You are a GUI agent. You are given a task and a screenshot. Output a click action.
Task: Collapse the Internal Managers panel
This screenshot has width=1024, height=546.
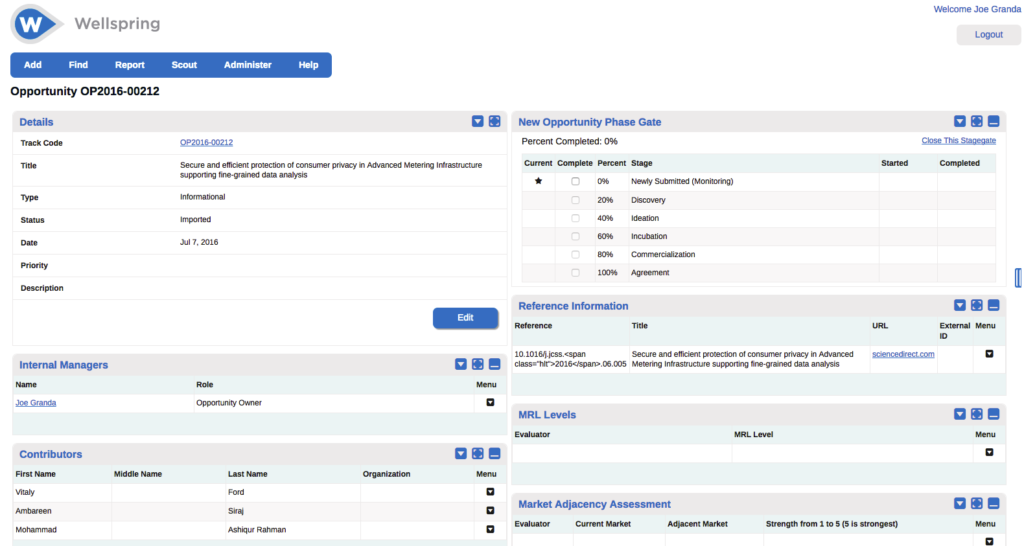494,365
